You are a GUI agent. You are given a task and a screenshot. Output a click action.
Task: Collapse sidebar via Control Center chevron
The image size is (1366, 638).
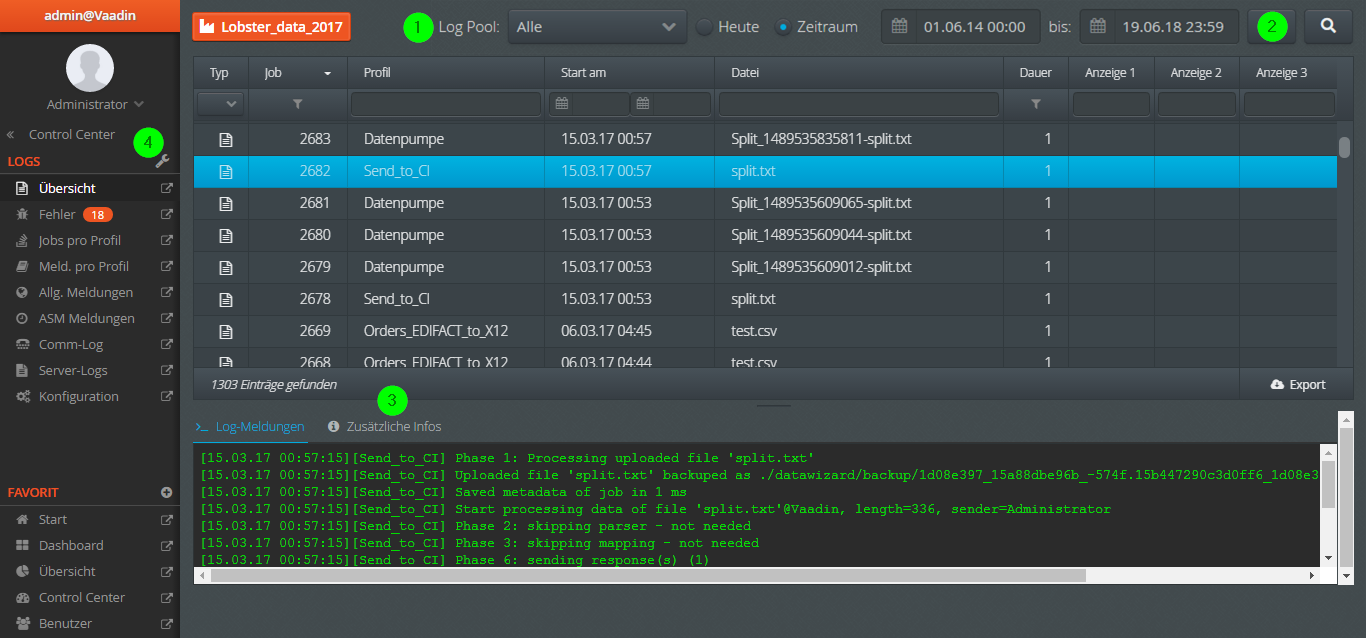[11, 134]
